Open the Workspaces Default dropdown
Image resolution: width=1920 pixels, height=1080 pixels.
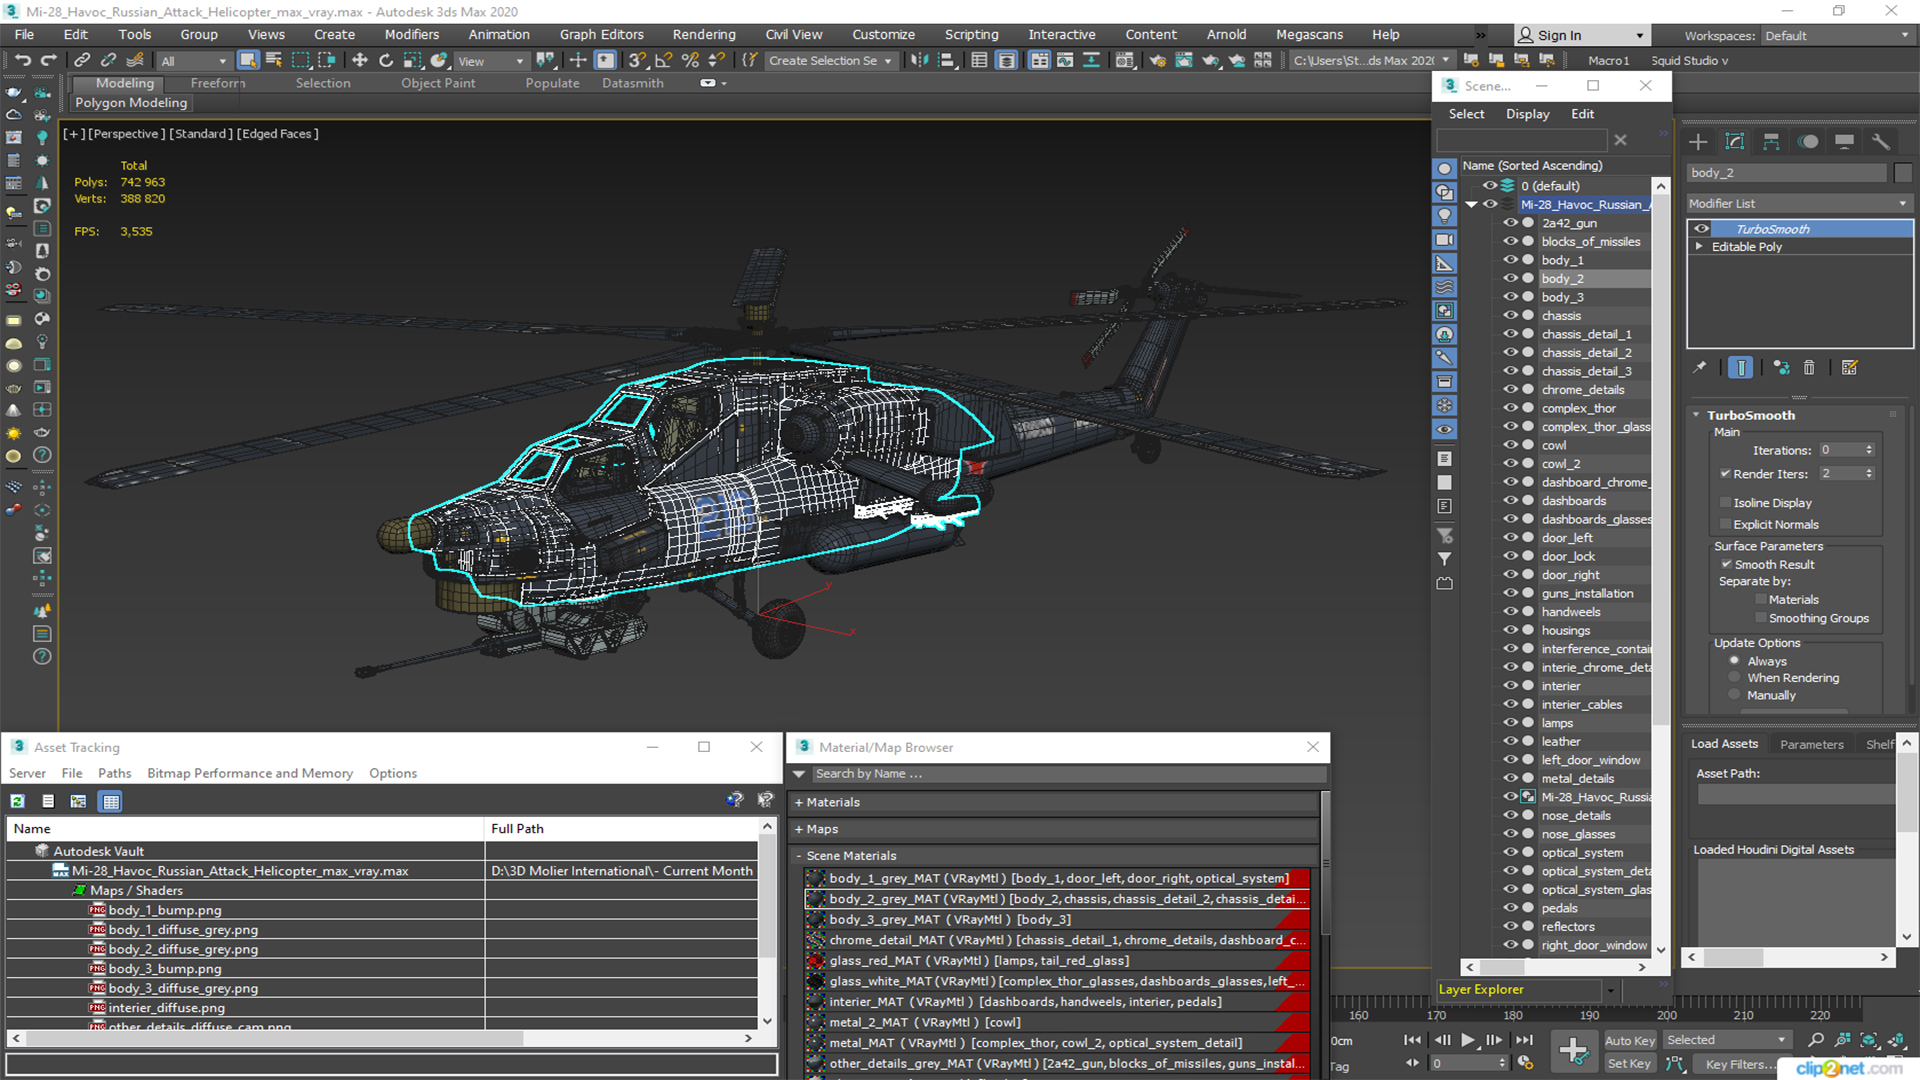click(1837, 36)
